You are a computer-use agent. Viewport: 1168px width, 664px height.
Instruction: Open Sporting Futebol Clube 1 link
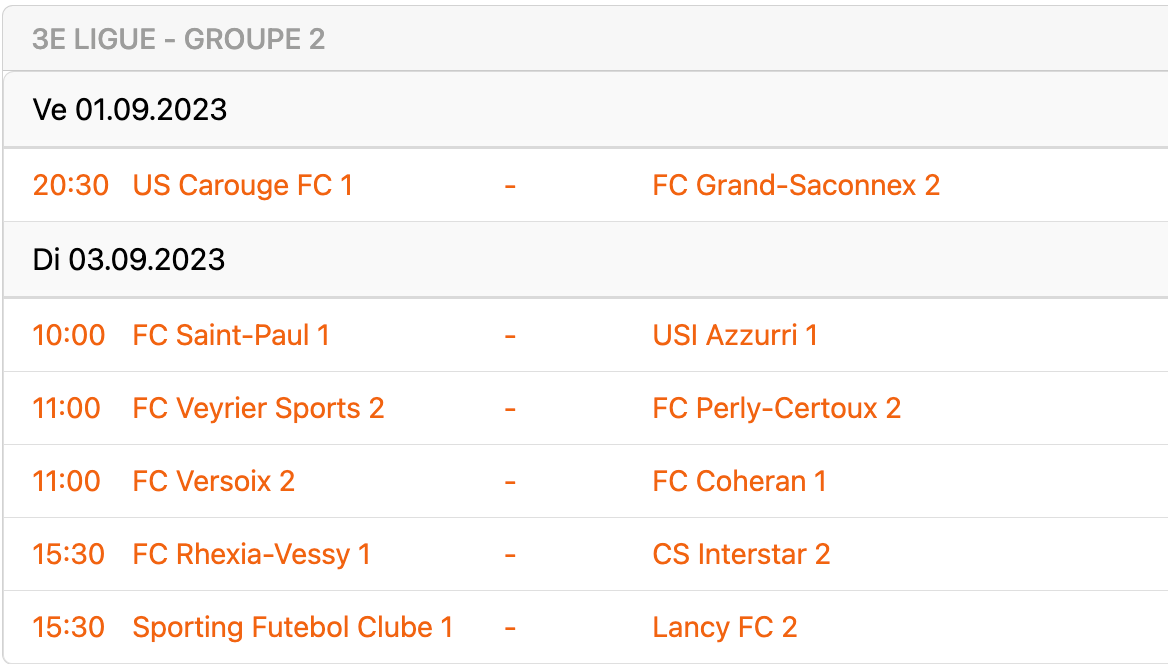293,627
